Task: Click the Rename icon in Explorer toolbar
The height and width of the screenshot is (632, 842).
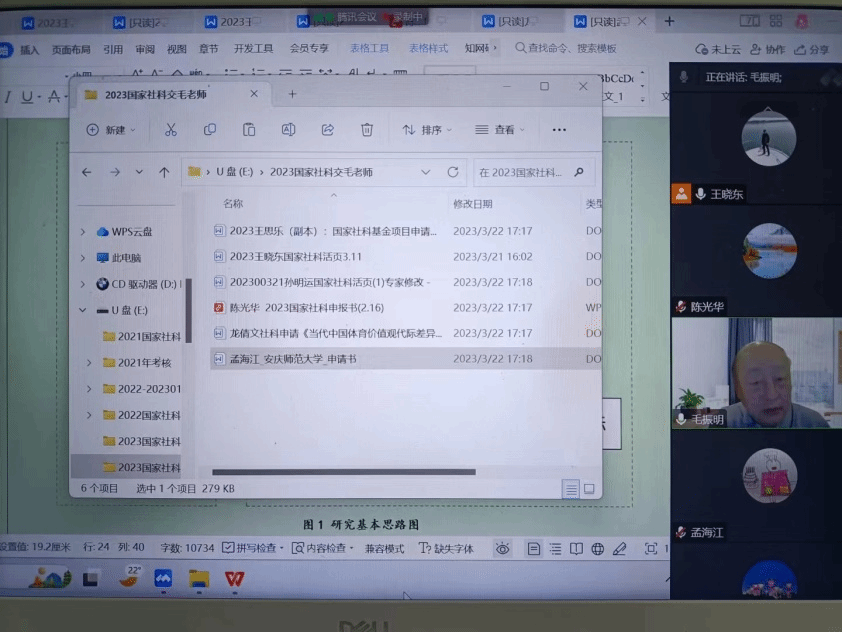Action: click(288, 130)
